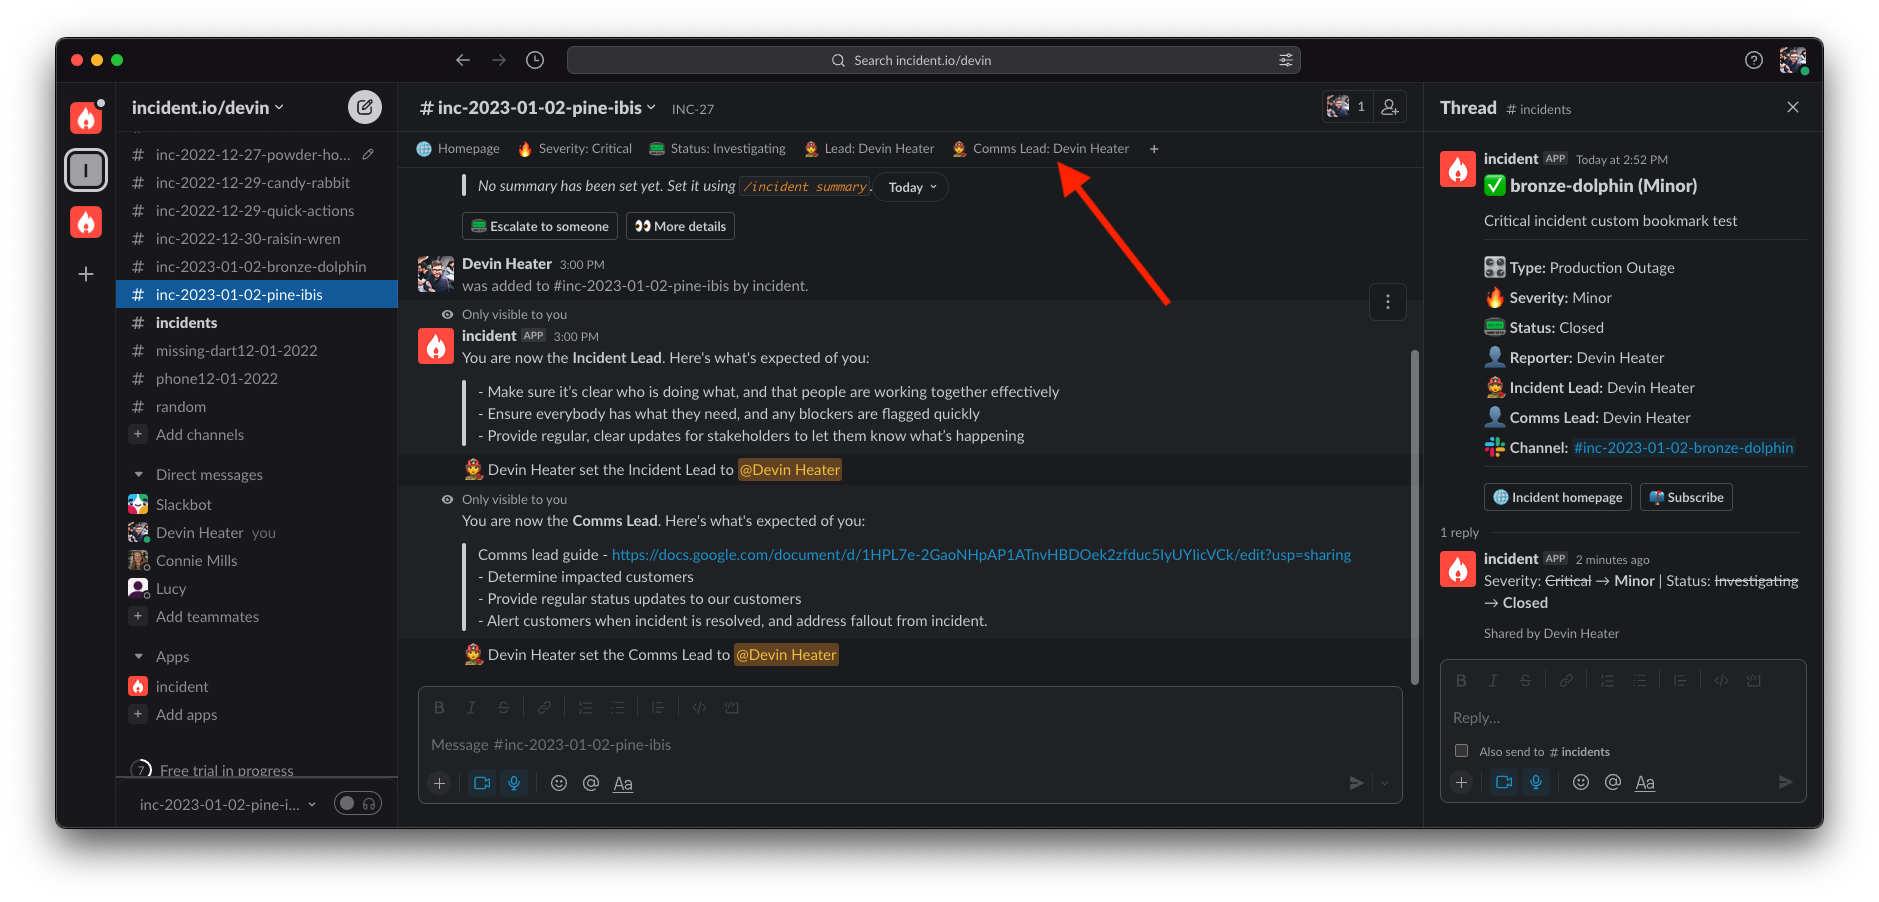The image size is (1879, 902).
Task: Close the Thread panel
Action: click(1792, 107)
